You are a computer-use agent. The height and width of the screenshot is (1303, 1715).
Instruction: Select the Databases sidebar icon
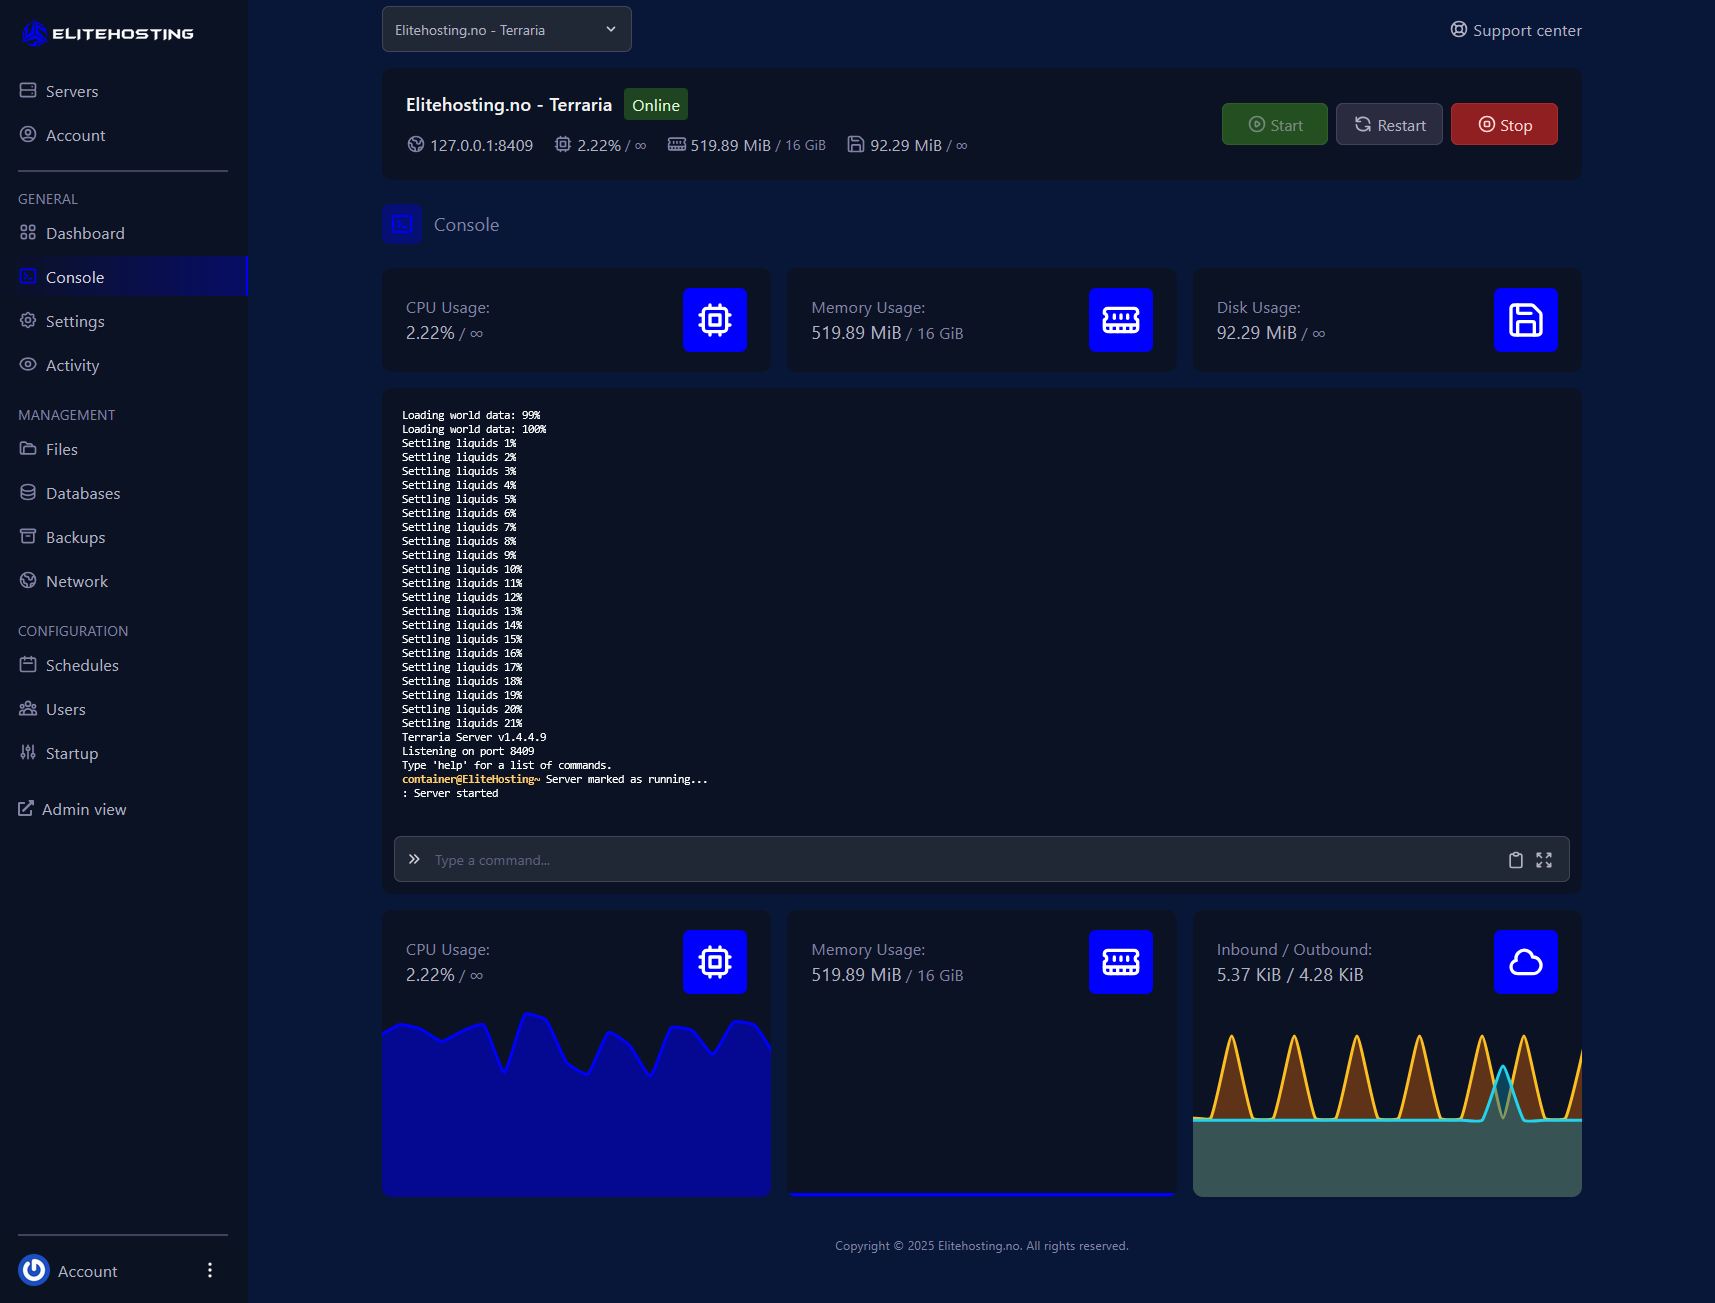pyautogui.click(x=28, y=492)
